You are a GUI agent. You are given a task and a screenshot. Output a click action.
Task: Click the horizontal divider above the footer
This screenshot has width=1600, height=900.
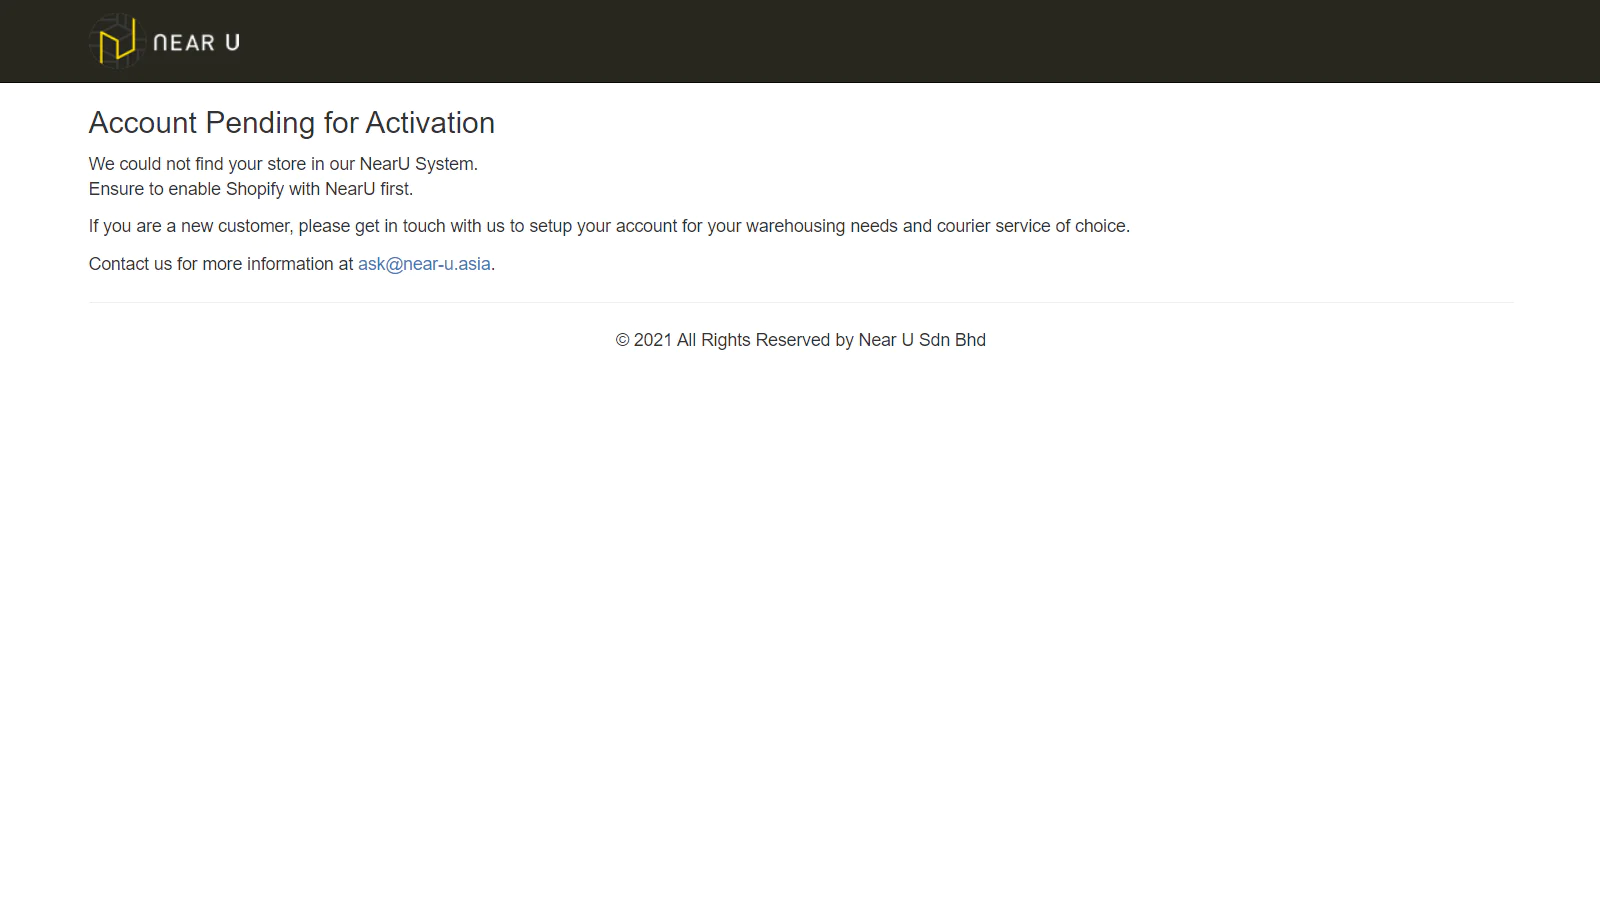coord(800,302)
